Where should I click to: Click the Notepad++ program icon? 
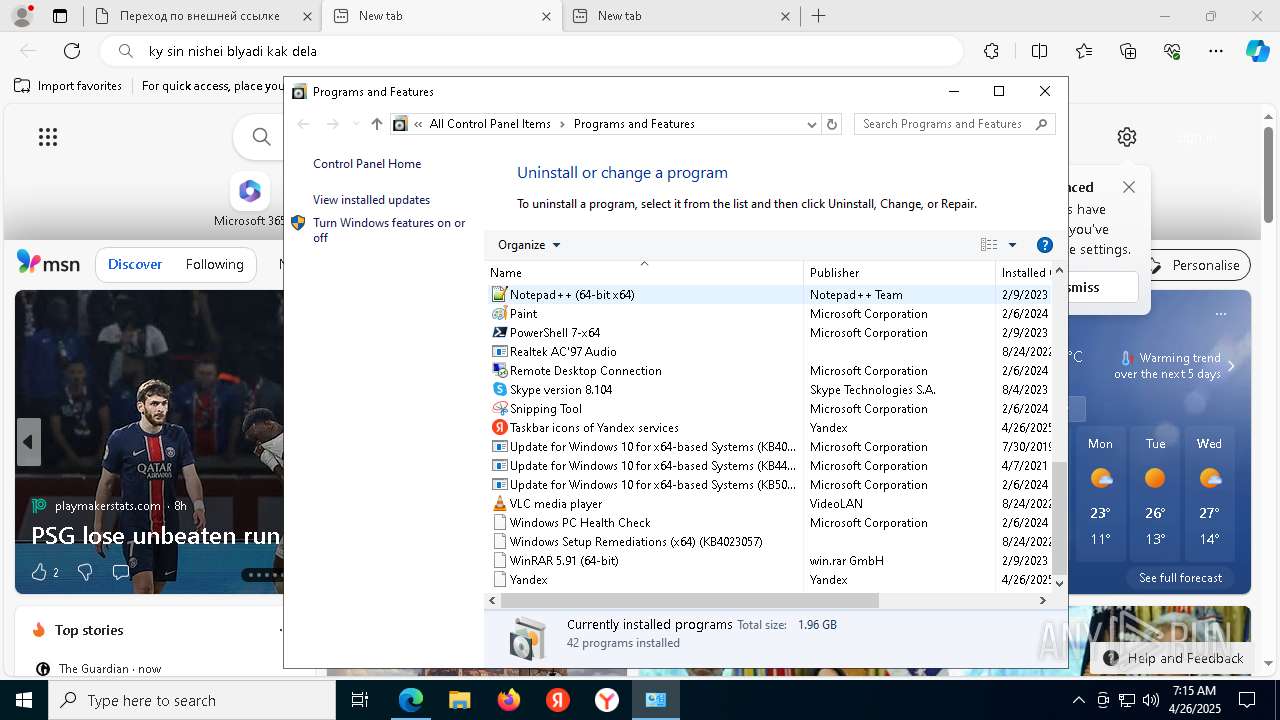pyautogui.click(x=500, y=294)
